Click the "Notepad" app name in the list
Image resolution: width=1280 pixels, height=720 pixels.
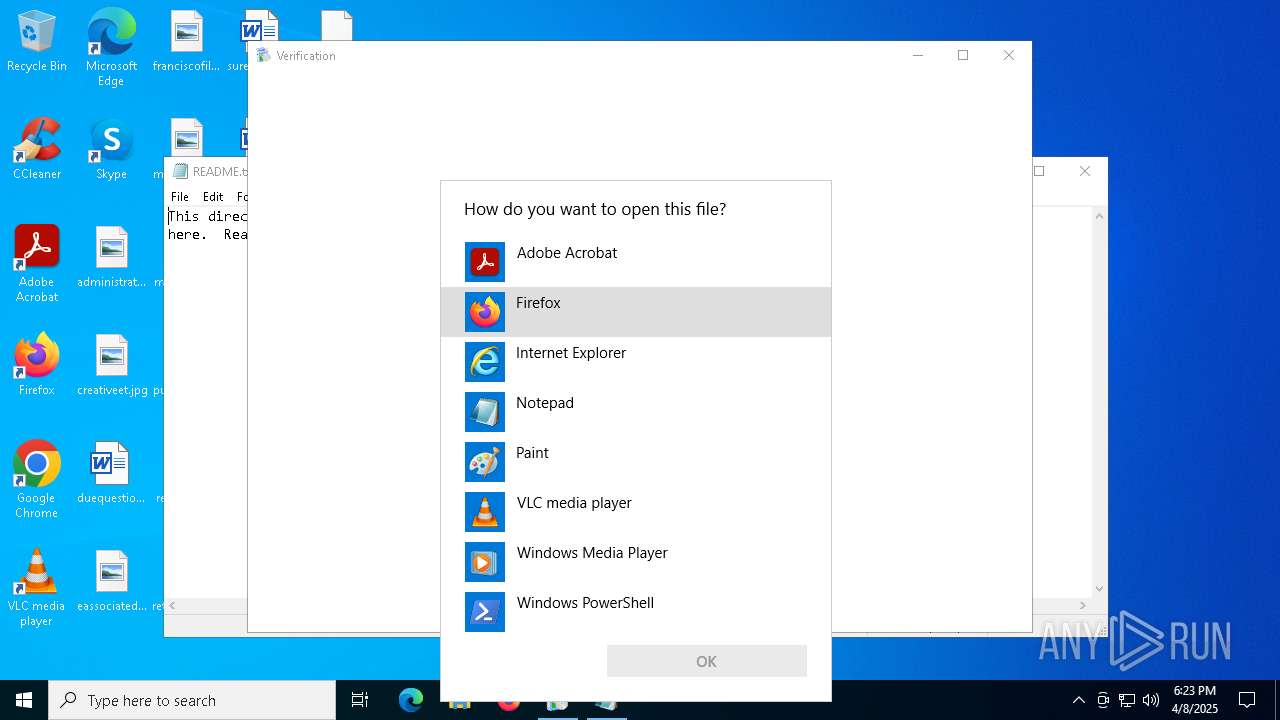tap(545, 403)
